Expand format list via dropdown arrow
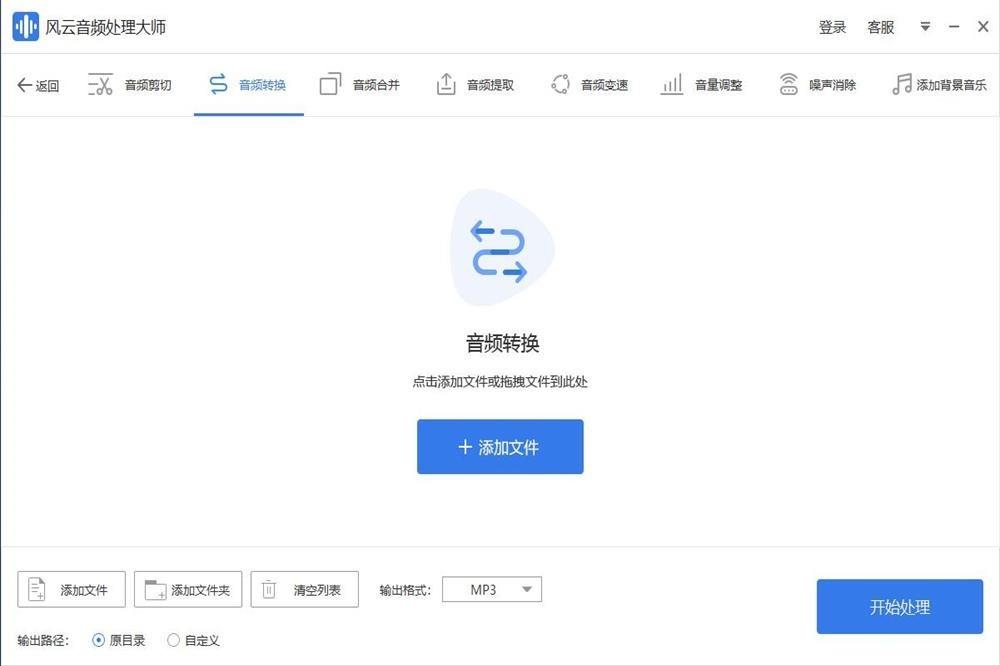The image size is (1000, 666). (x=527, y=589)
